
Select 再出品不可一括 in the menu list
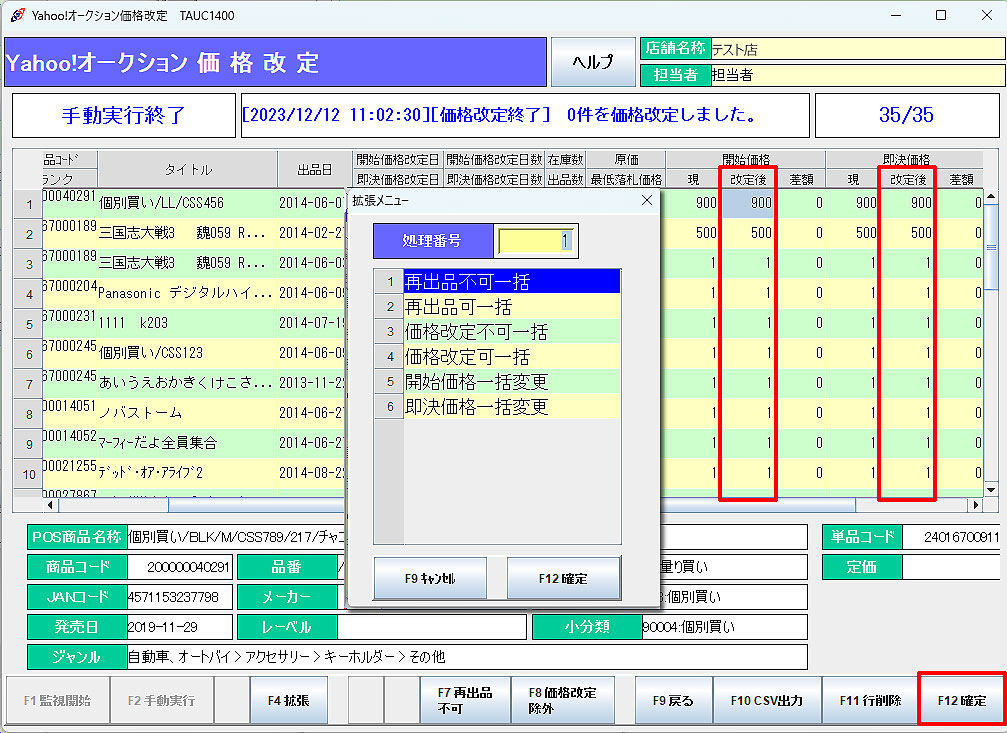tap(511, 281)
